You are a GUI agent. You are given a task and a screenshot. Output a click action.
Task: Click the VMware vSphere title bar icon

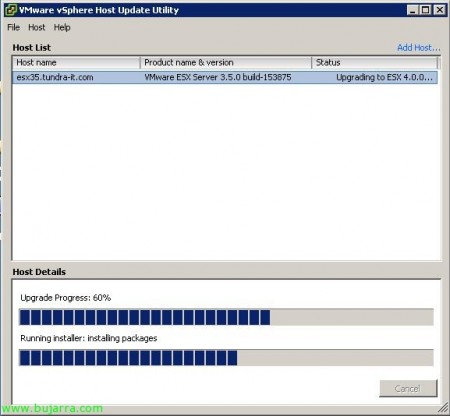click(x=11, y=10)
